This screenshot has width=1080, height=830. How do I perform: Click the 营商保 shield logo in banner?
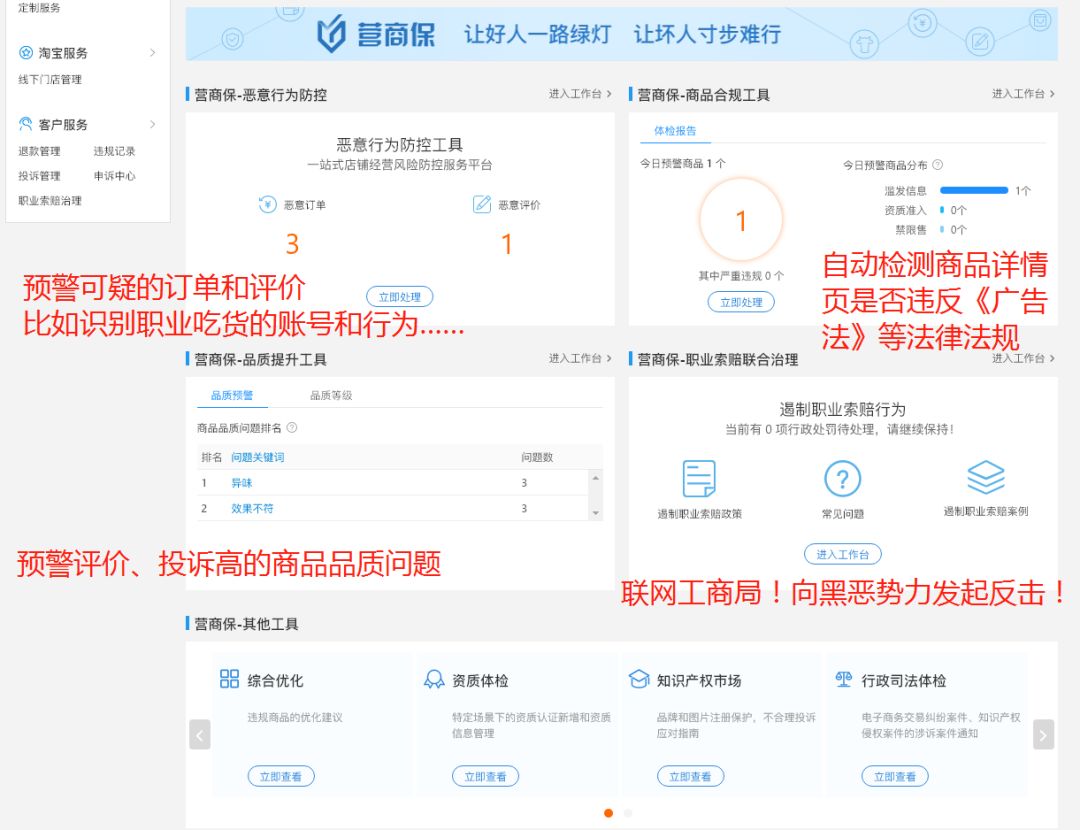pos(331,34)
